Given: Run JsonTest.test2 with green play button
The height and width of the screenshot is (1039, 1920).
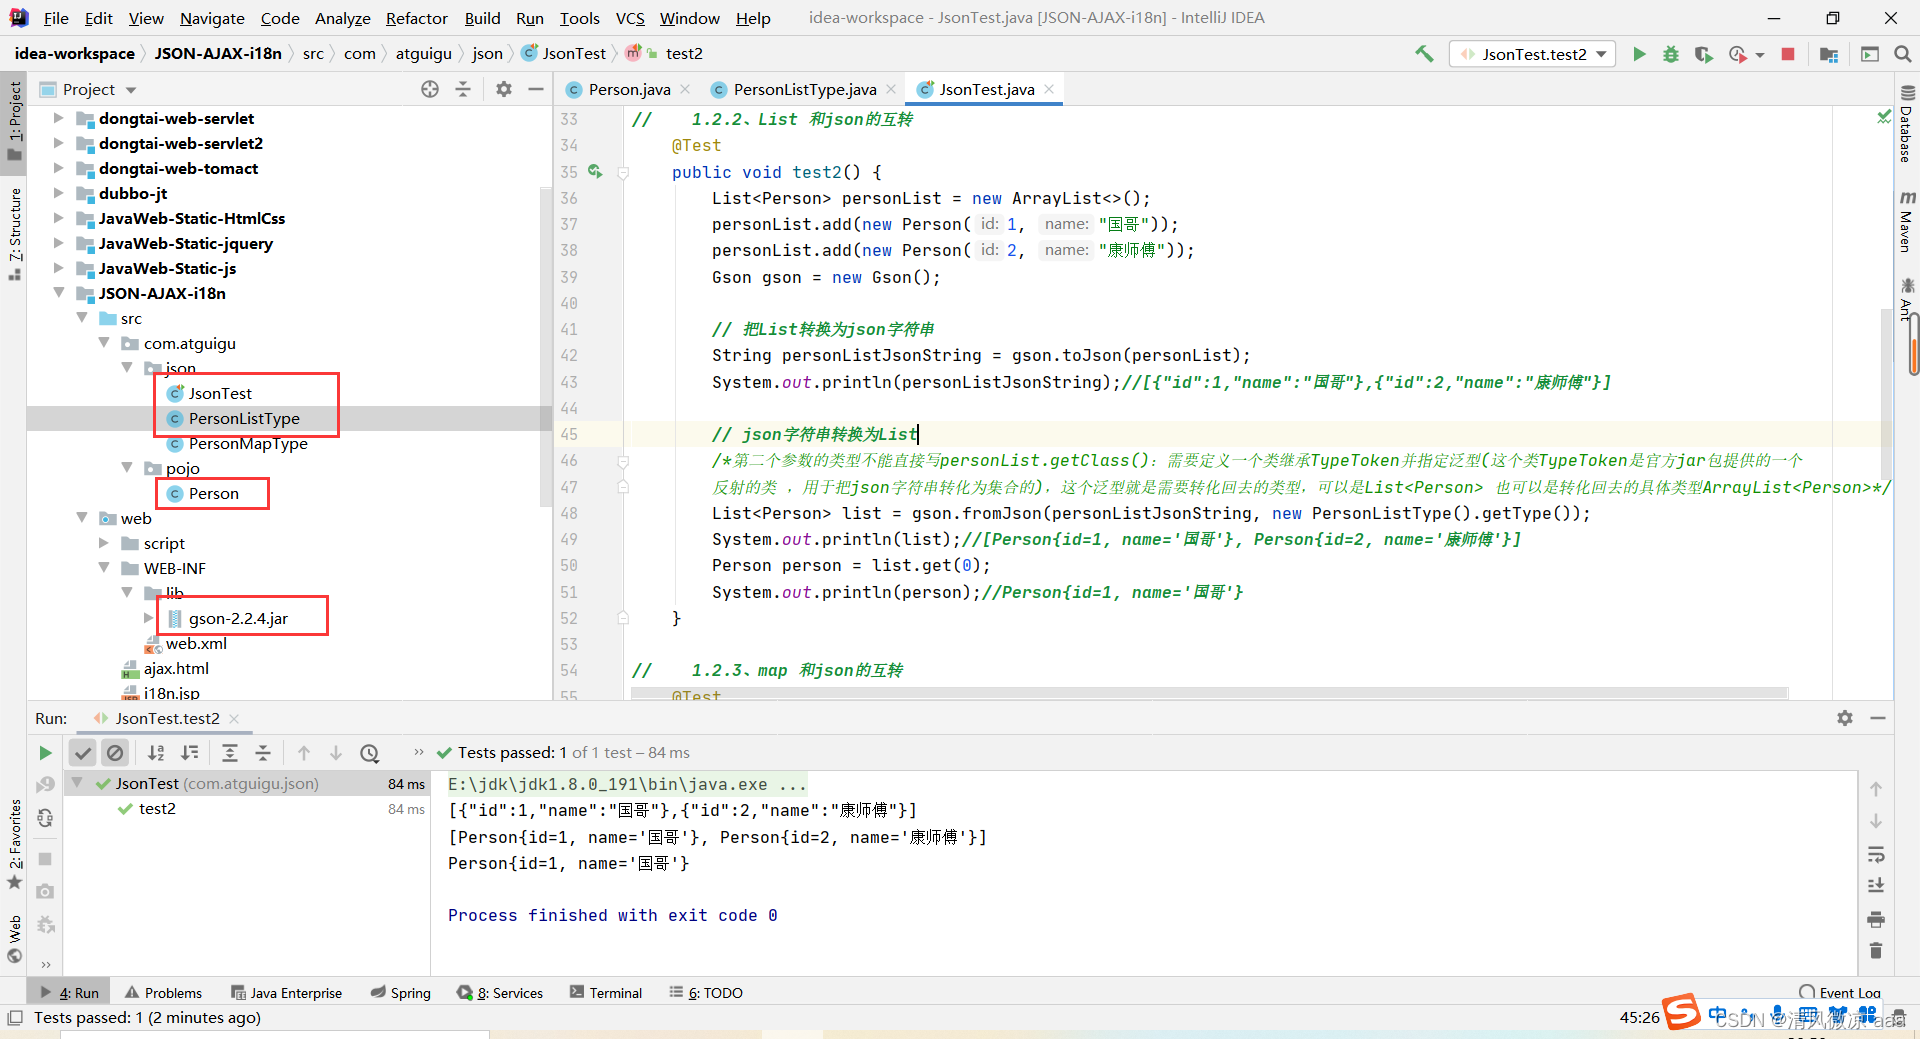Looking at the screenshot, I should pyautogui.click(x=1639, y=54).
